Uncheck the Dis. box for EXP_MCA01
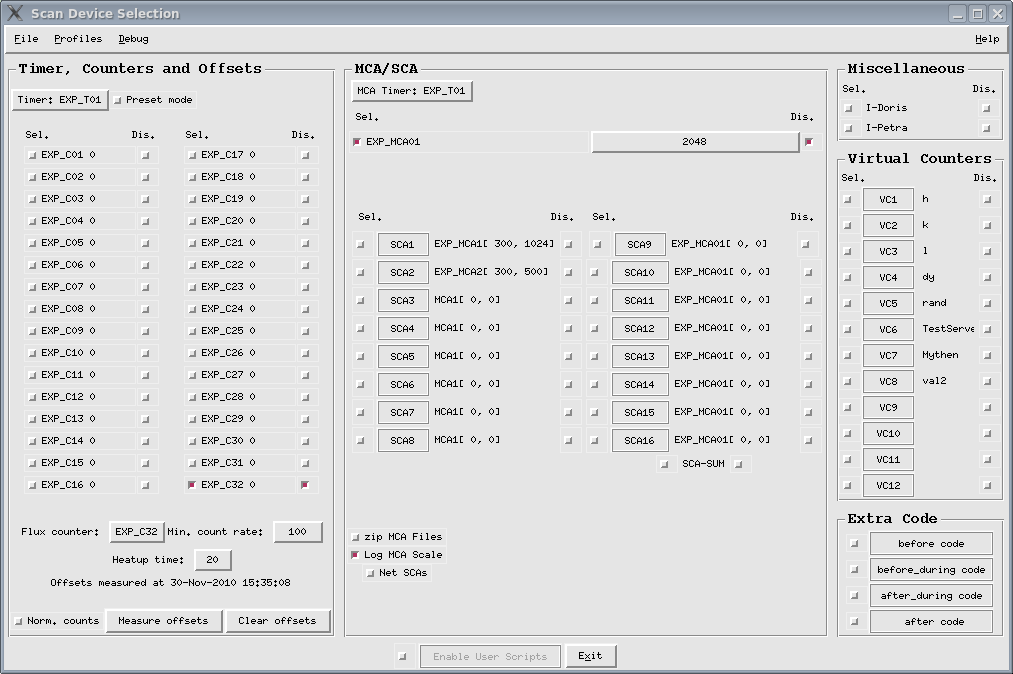 click(809, 142)
